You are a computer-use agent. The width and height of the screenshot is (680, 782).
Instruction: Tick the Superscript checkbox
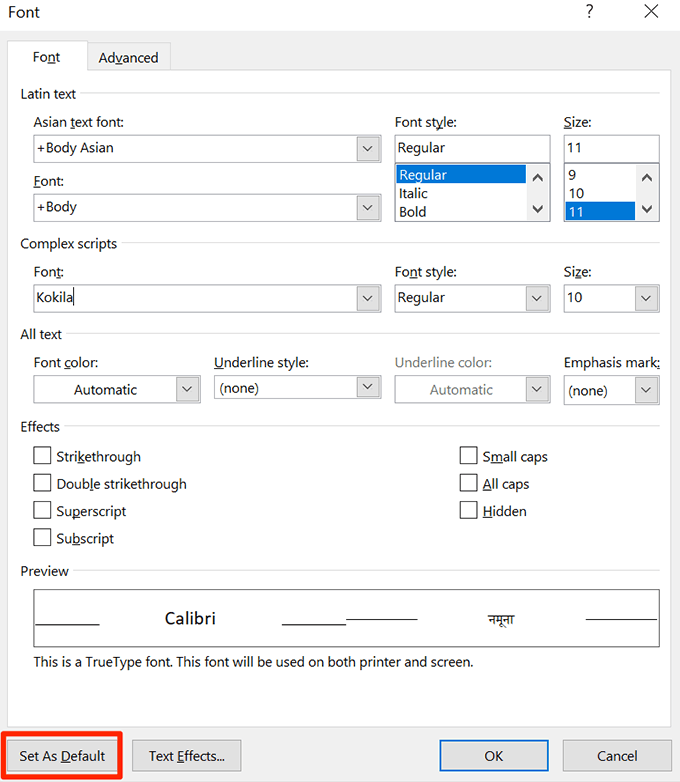pos(42,511)
